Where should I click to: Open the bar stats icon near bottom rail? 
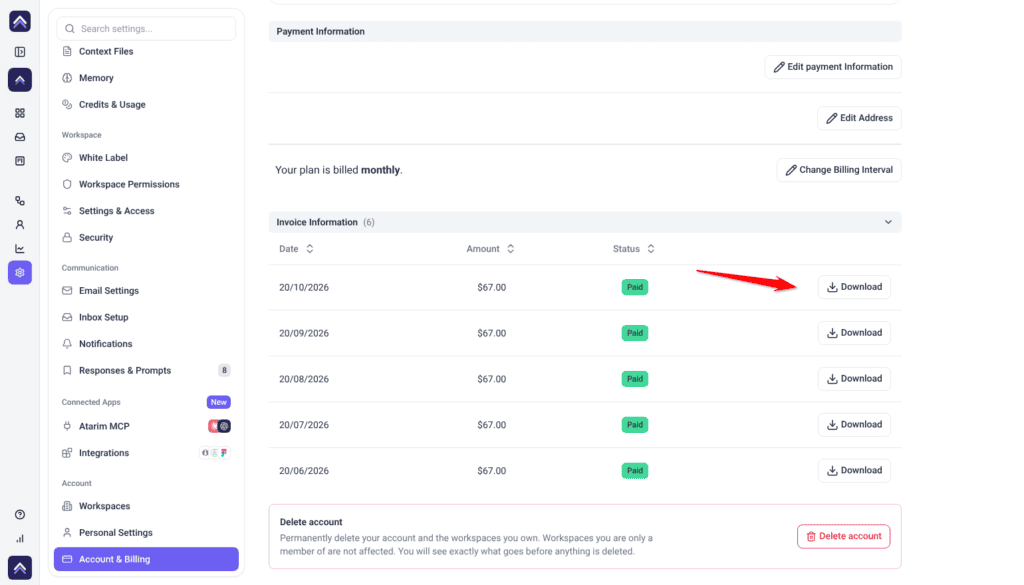(x=20, y=539)
